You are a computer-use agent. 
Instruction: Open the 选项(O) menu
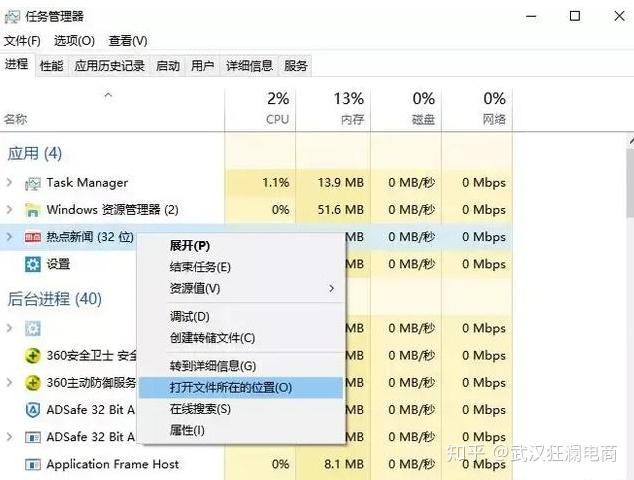74,41
